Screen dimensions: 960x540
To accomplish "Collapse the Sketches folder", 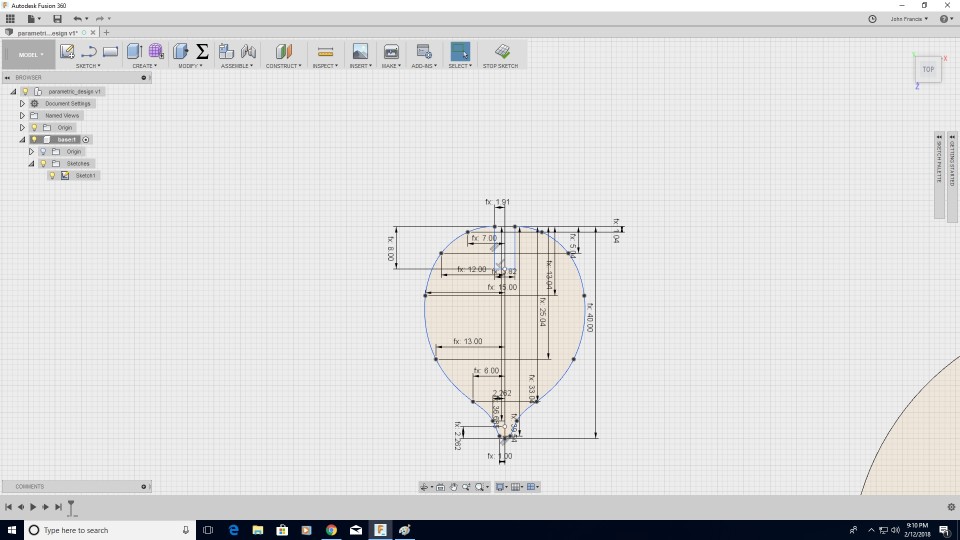I will coord(31,163).
